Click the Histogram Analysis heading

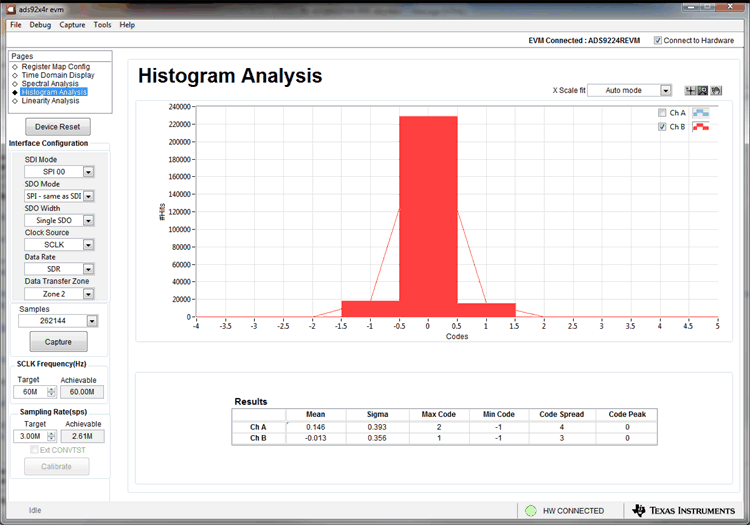230,76
